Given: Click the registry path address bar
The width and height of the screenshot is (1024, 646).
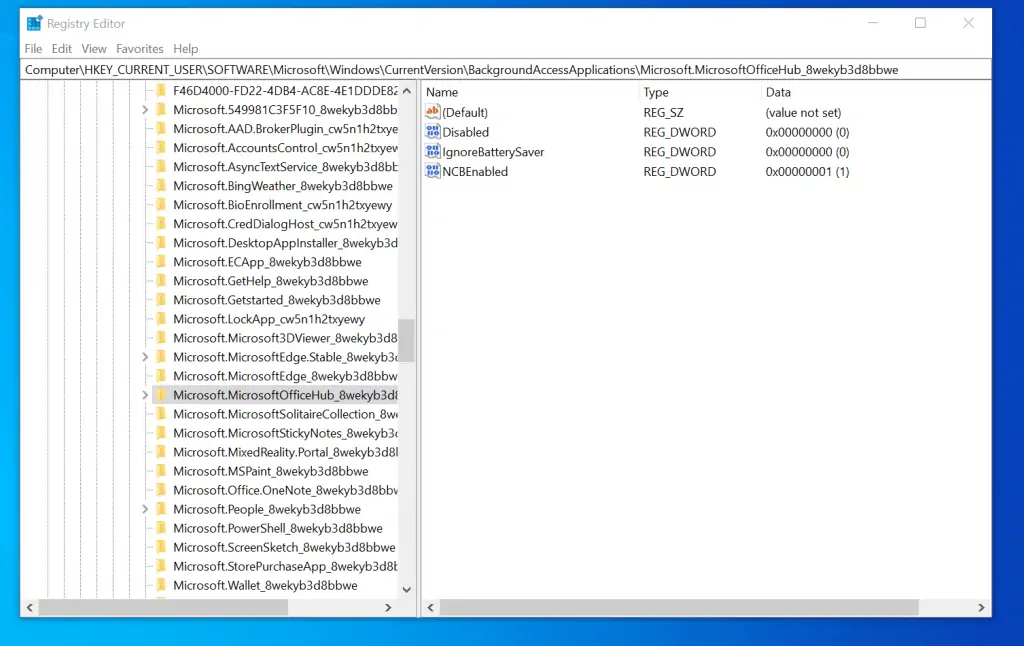Looking at the screenshot, I should point(500,69).
